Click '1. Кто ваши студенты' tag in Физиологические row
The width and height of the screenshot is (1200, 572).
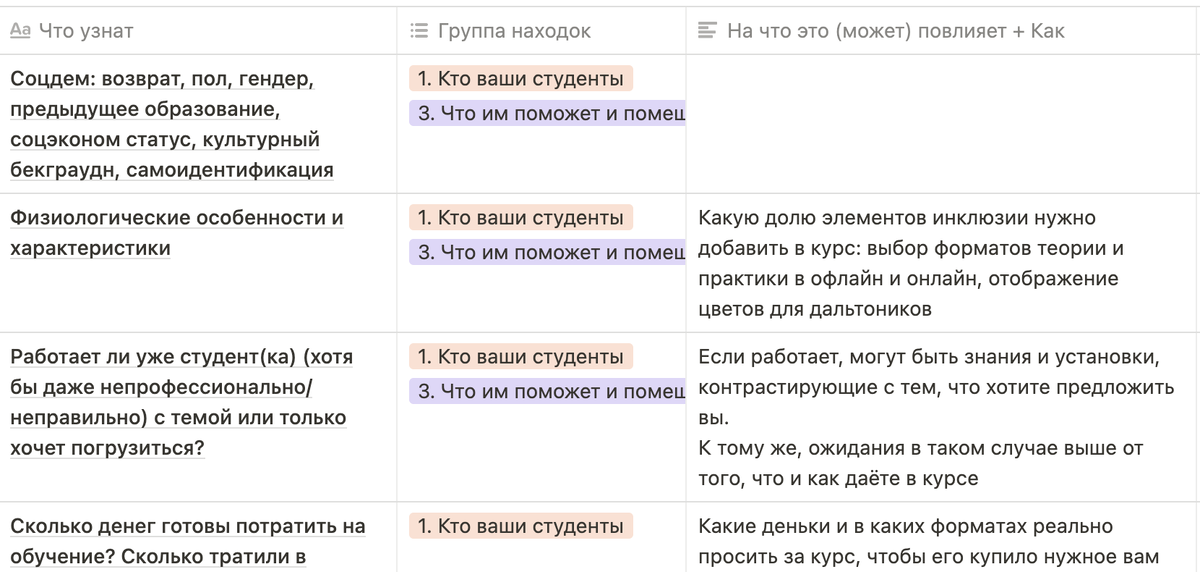(521, 218)
